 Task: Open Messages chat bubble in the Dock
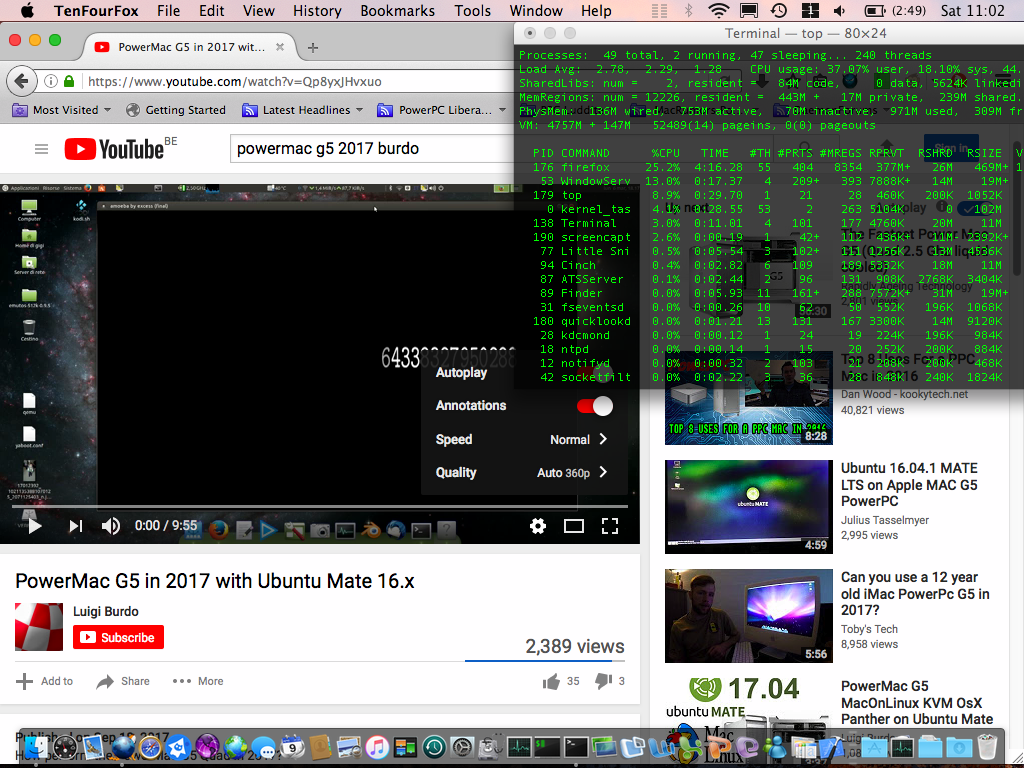click(x=264, y=747)
